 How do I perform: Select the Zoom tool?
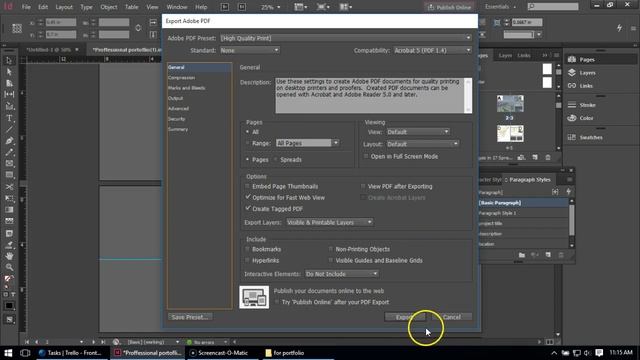click(x=9, y=267)
